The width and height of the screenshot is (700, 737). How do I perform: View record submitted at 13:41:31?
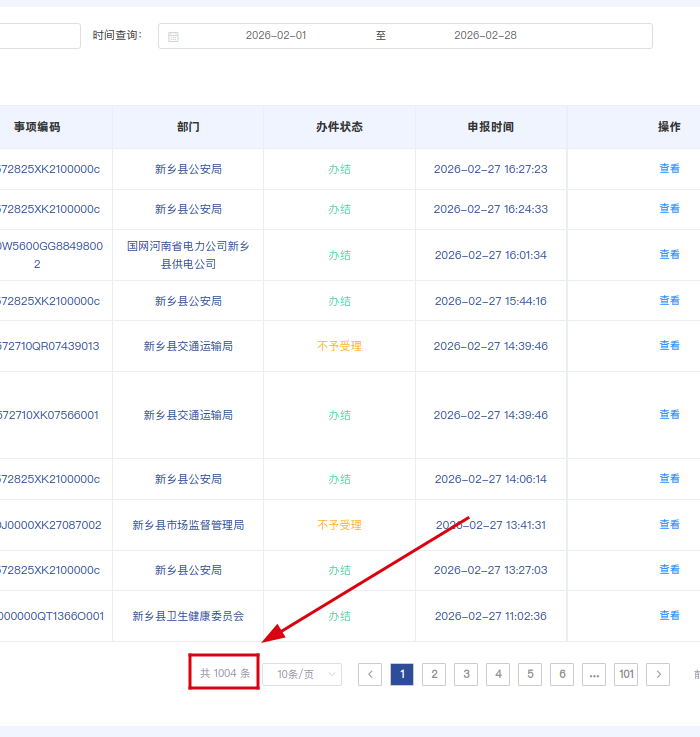pyautogui.click(x=669, y=525)
